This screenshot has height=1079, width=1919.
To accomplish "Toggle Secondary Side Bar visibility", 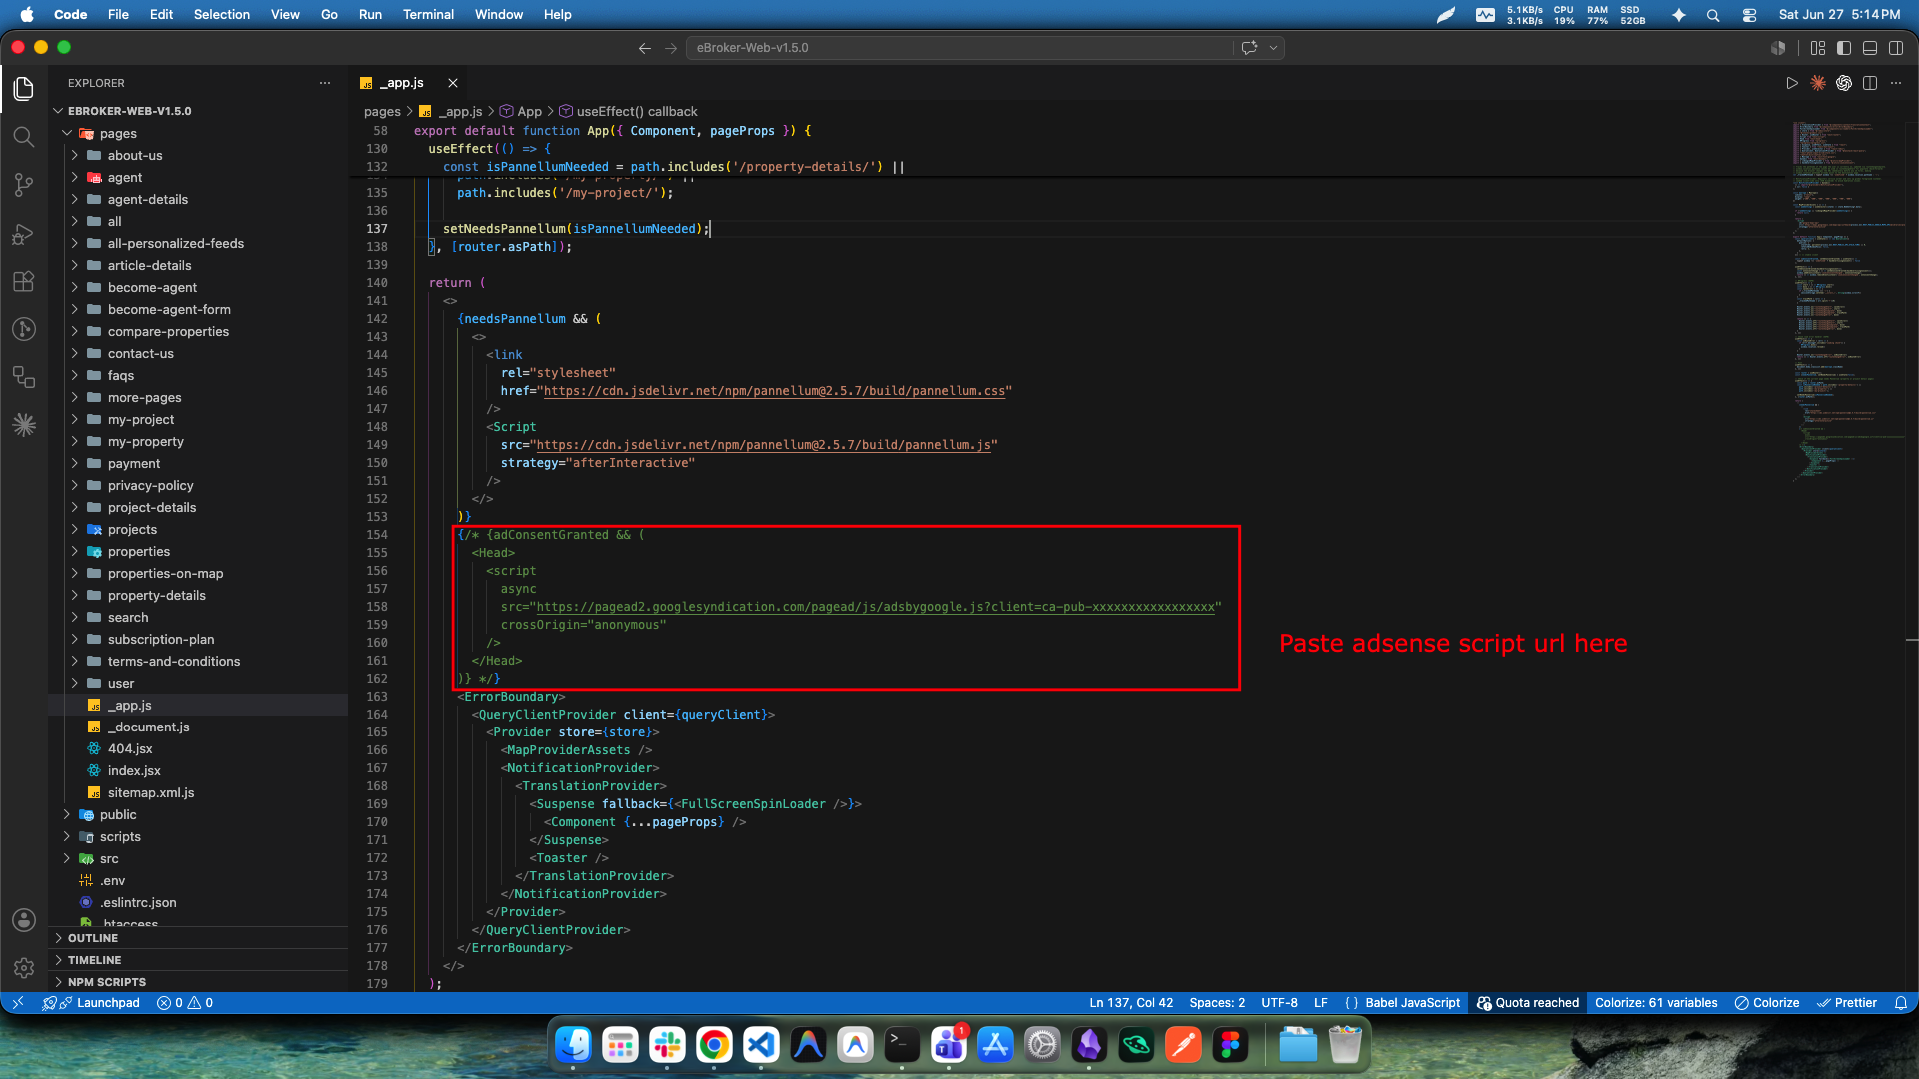I will (1896, 48).
